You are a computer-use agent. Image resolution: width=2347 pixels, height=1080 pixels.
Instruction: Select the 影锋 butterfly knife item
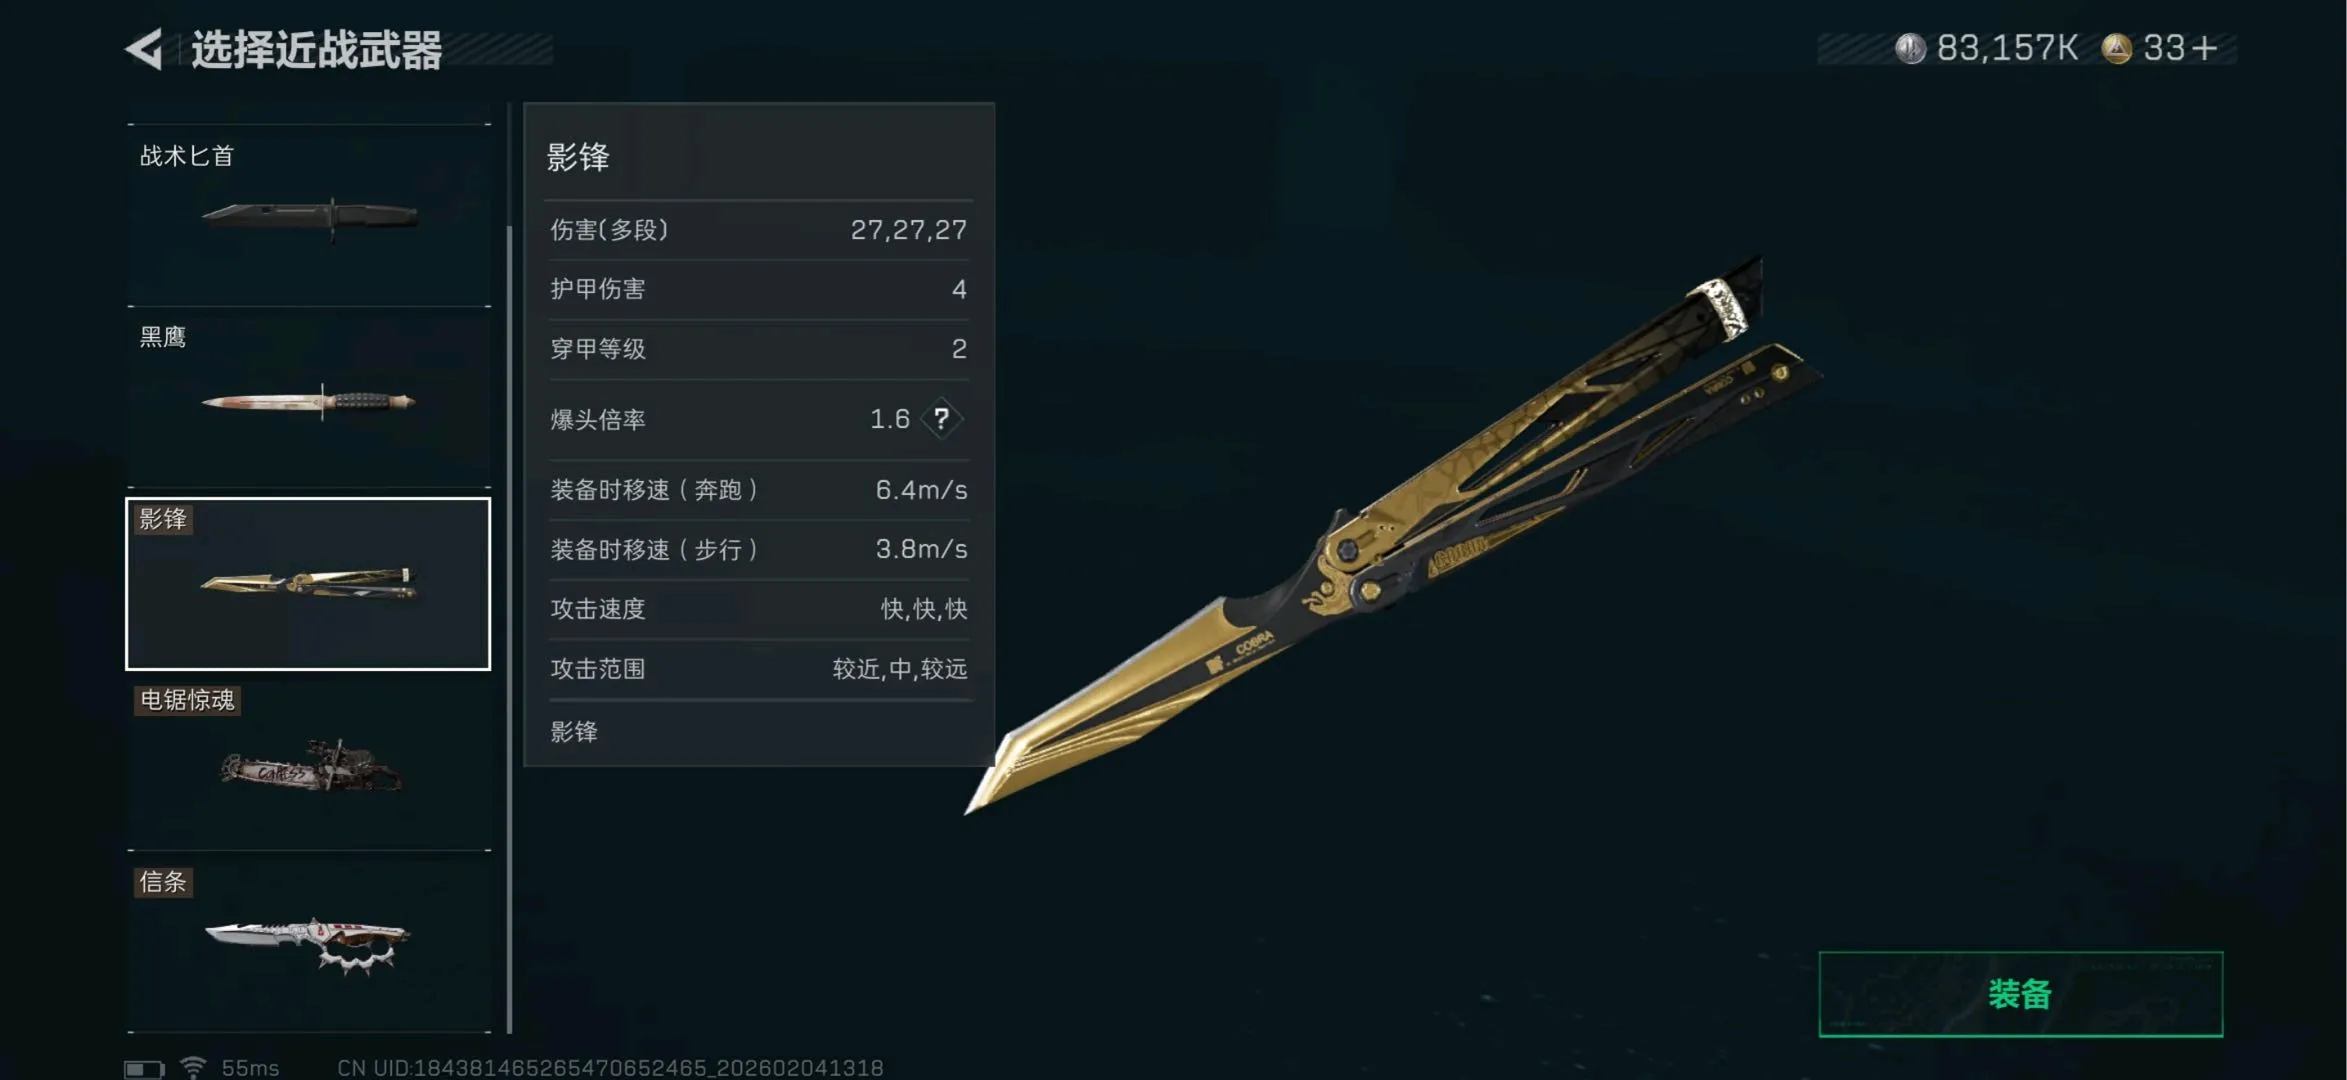click(x=308, y=583)
